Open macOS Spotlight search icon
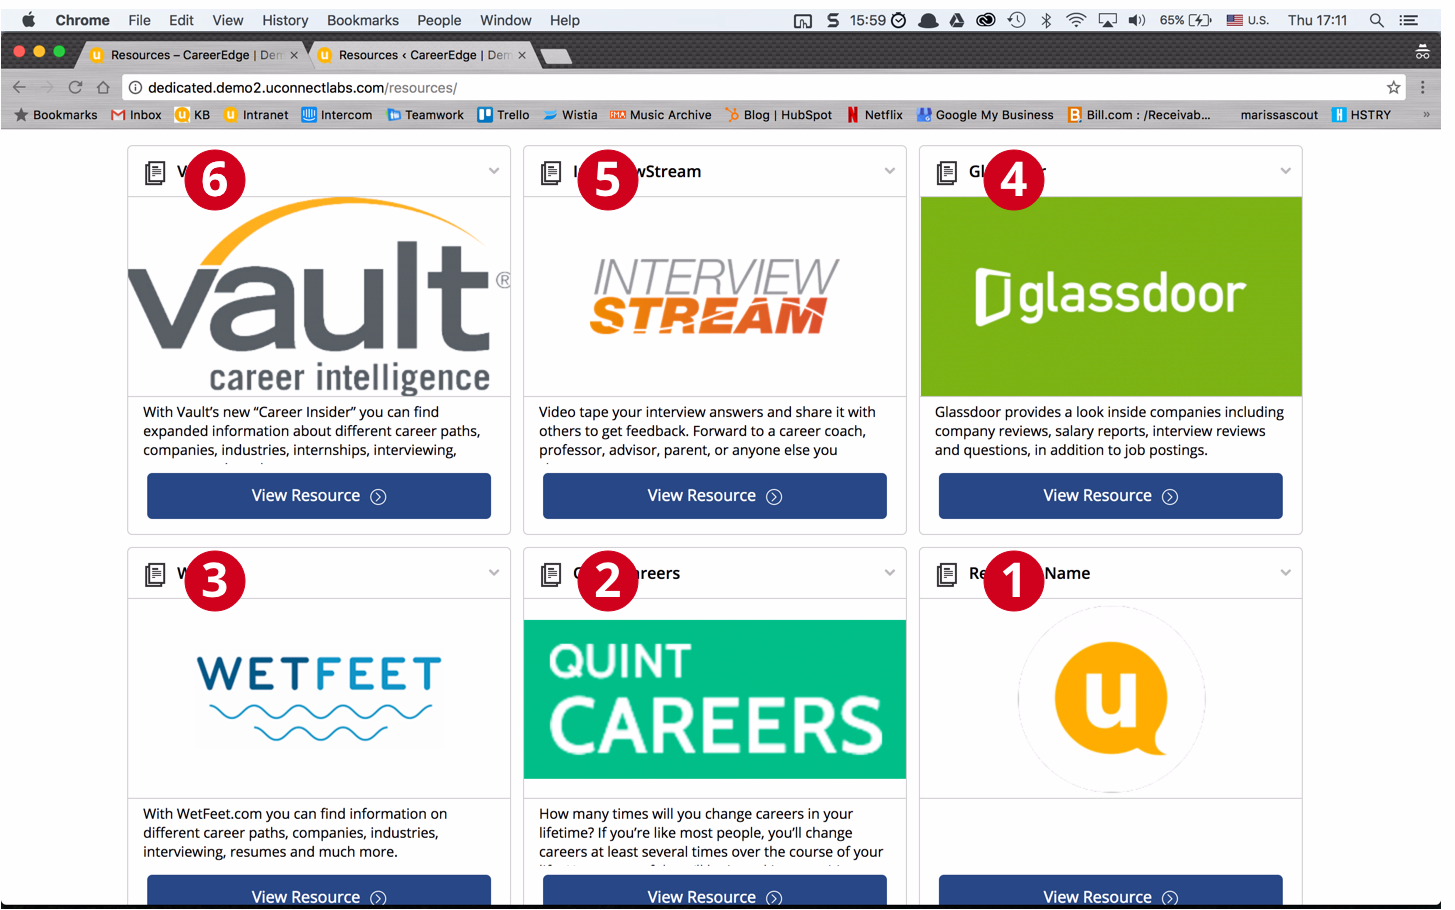The width and height of the screenshot is (1455, 910). click(x=1376, y=20)
